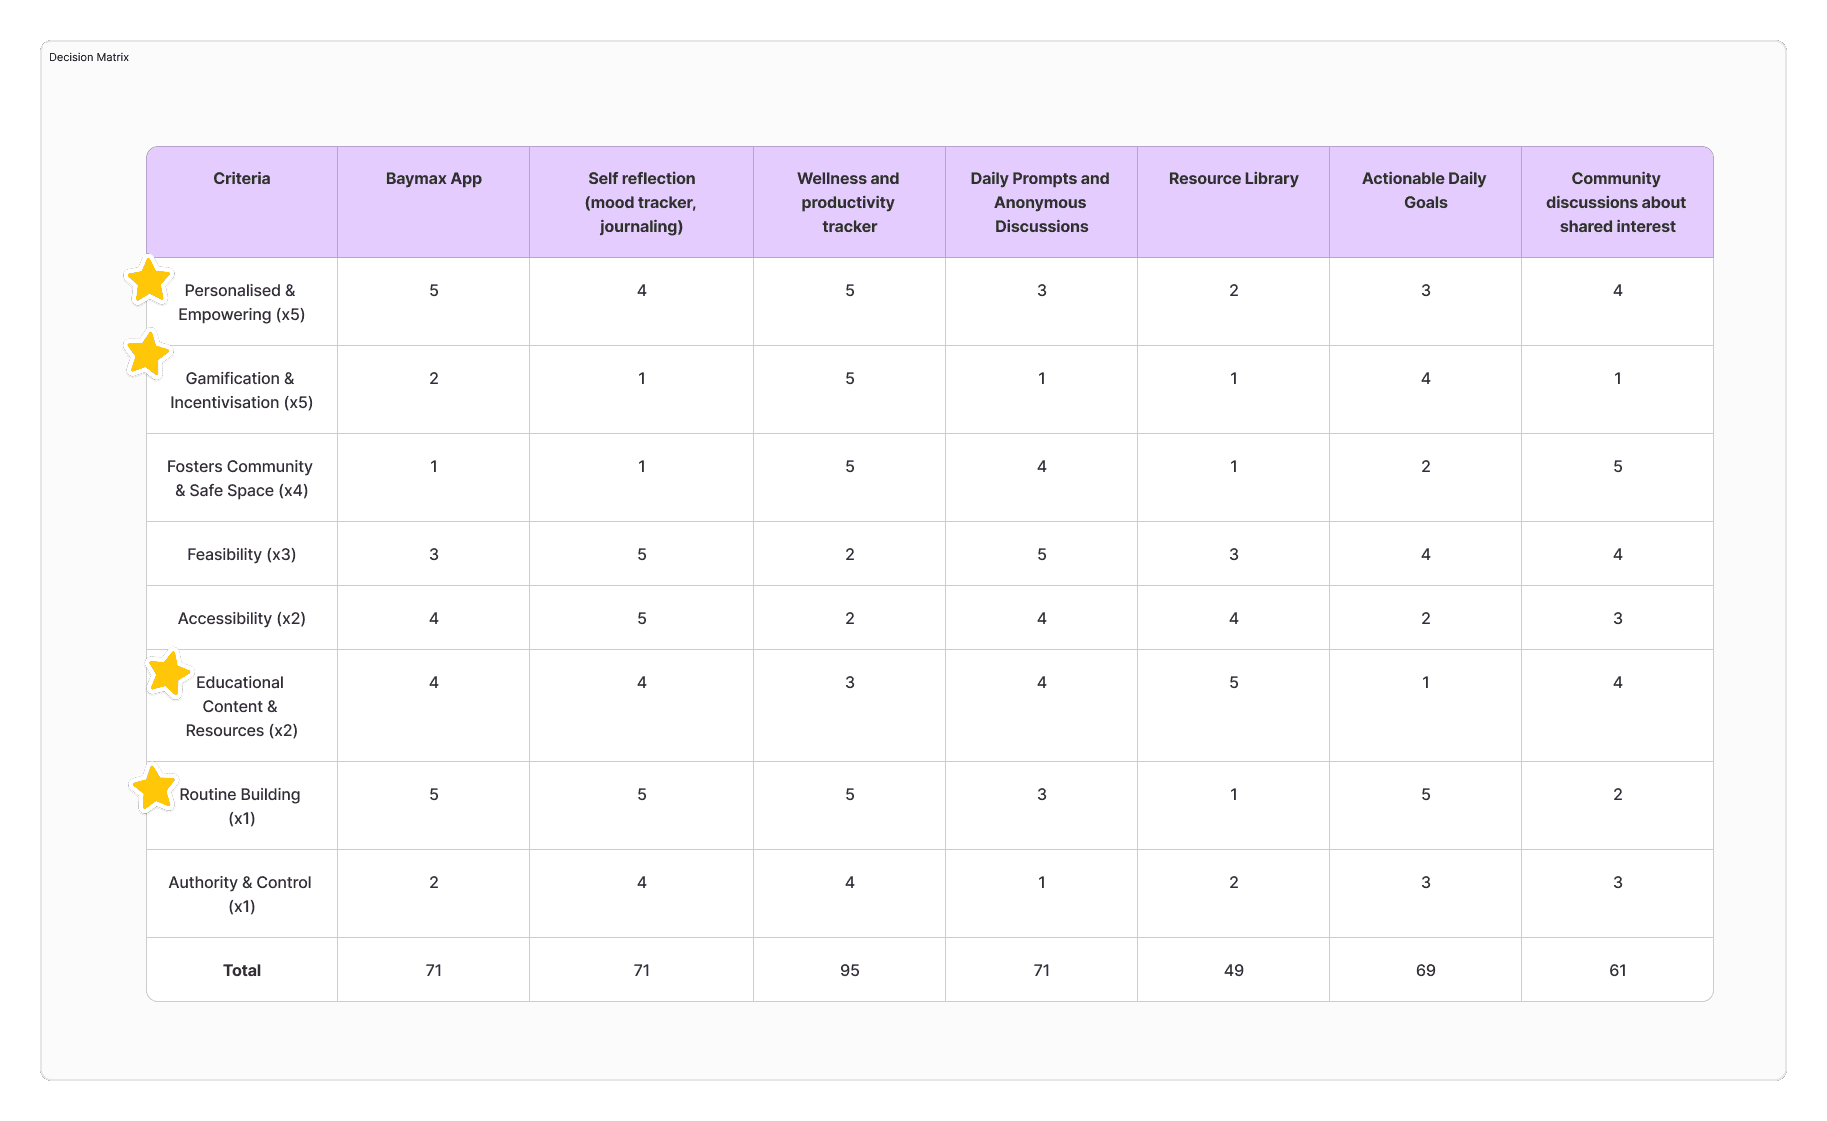Viewport: 1827px width, 1121px height.
Task: Click the Fosters Community & Safe Space (x4) cell
Action: (x=242, y=478)
